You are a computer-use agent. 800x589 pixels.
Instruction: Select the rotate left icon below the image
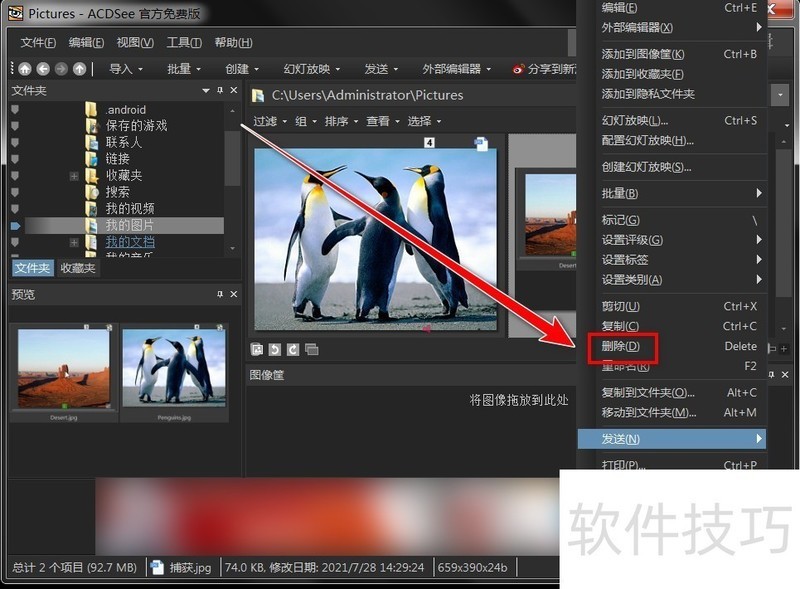click(x=275, y=350)
